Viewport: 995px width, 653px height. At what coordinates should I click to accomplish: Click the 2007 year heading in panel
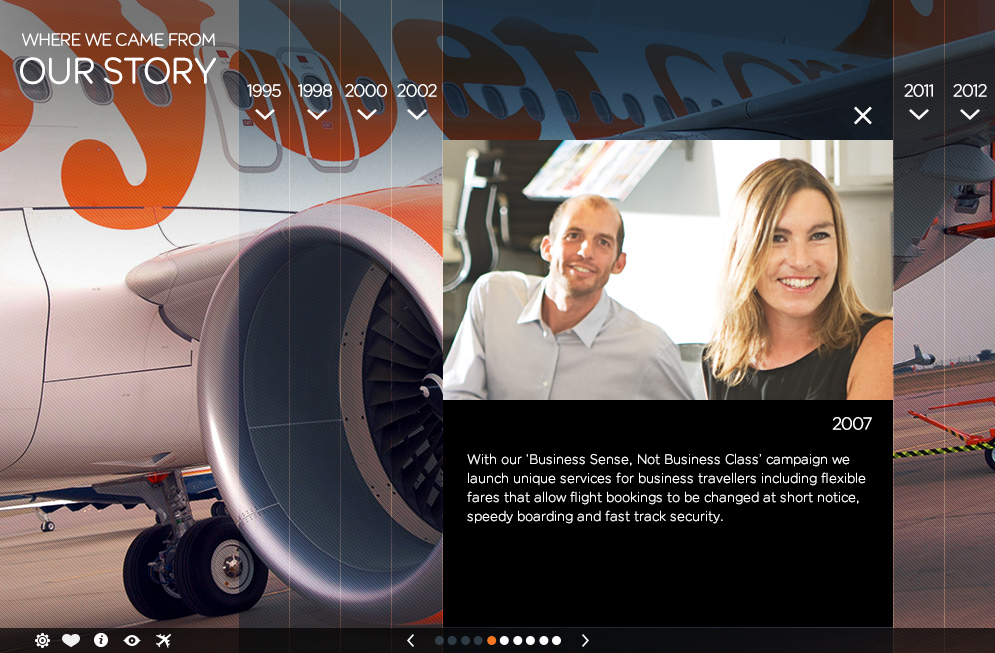point(851,424)
